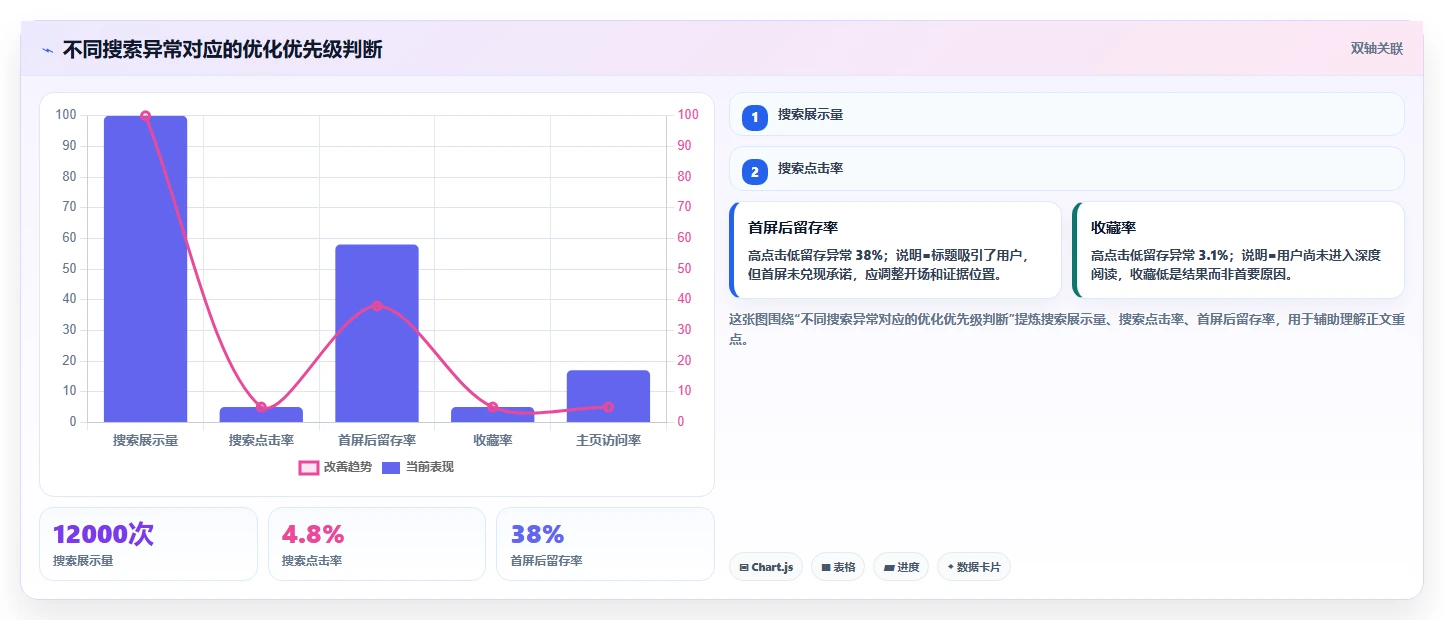The height and width of the screenshot is (620, 1444).
Task: Click the 搜索点击率 bar in chart
Action: point(261,414)
